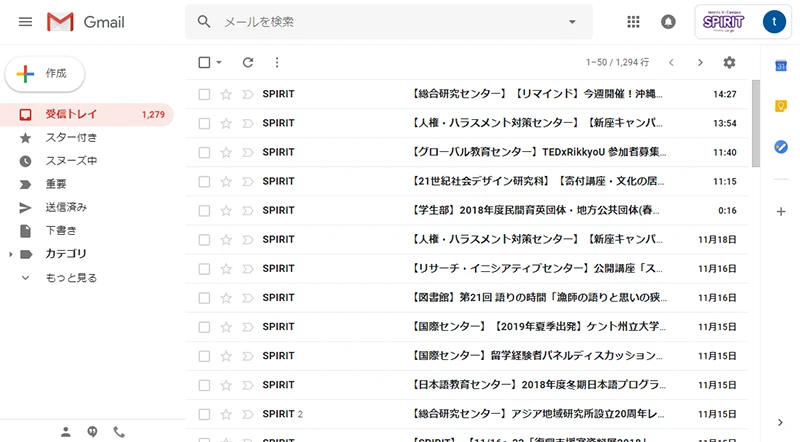Tick the checkbox of the 13:54 email

point(204,123)
